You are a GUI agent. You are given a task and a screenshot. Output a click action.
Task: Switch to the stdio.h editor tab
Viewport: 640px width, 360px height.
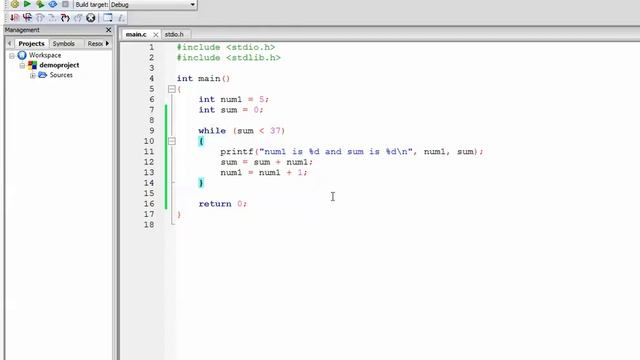point(174,34)
